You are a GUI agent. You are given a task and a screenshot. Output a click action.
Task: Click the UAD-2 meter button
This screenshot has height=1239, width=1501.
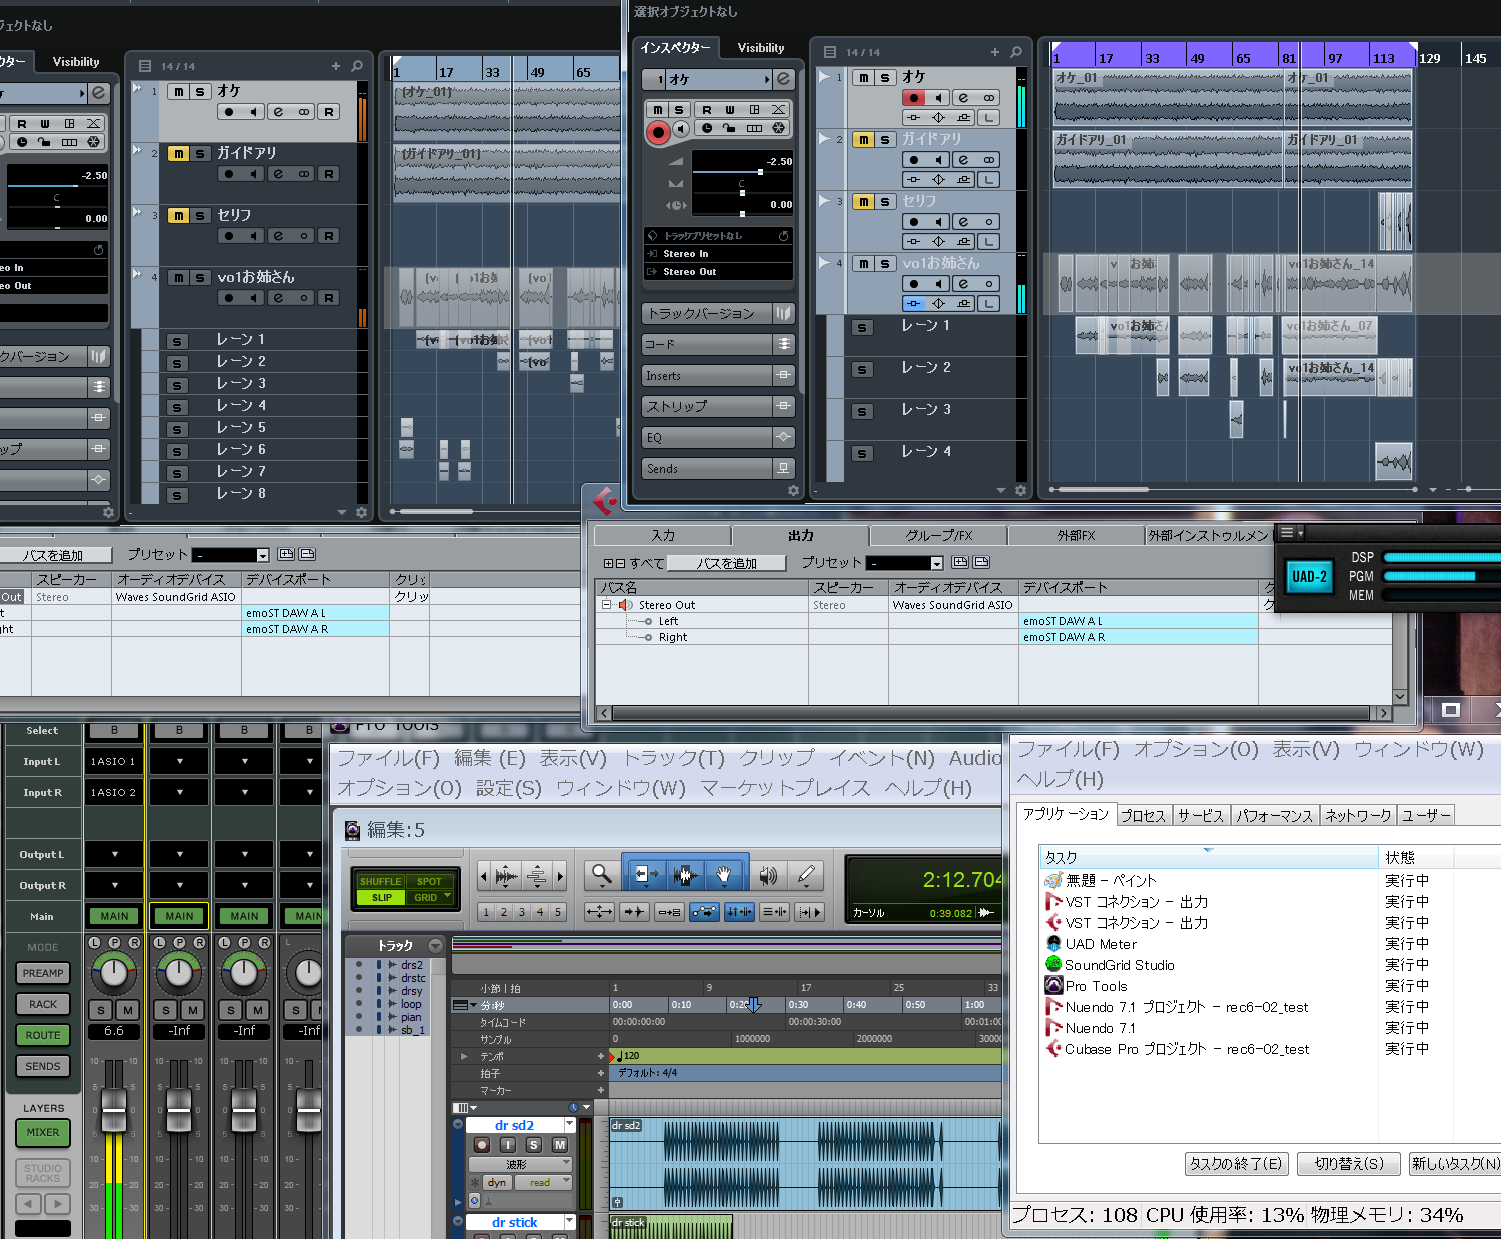1309,577
